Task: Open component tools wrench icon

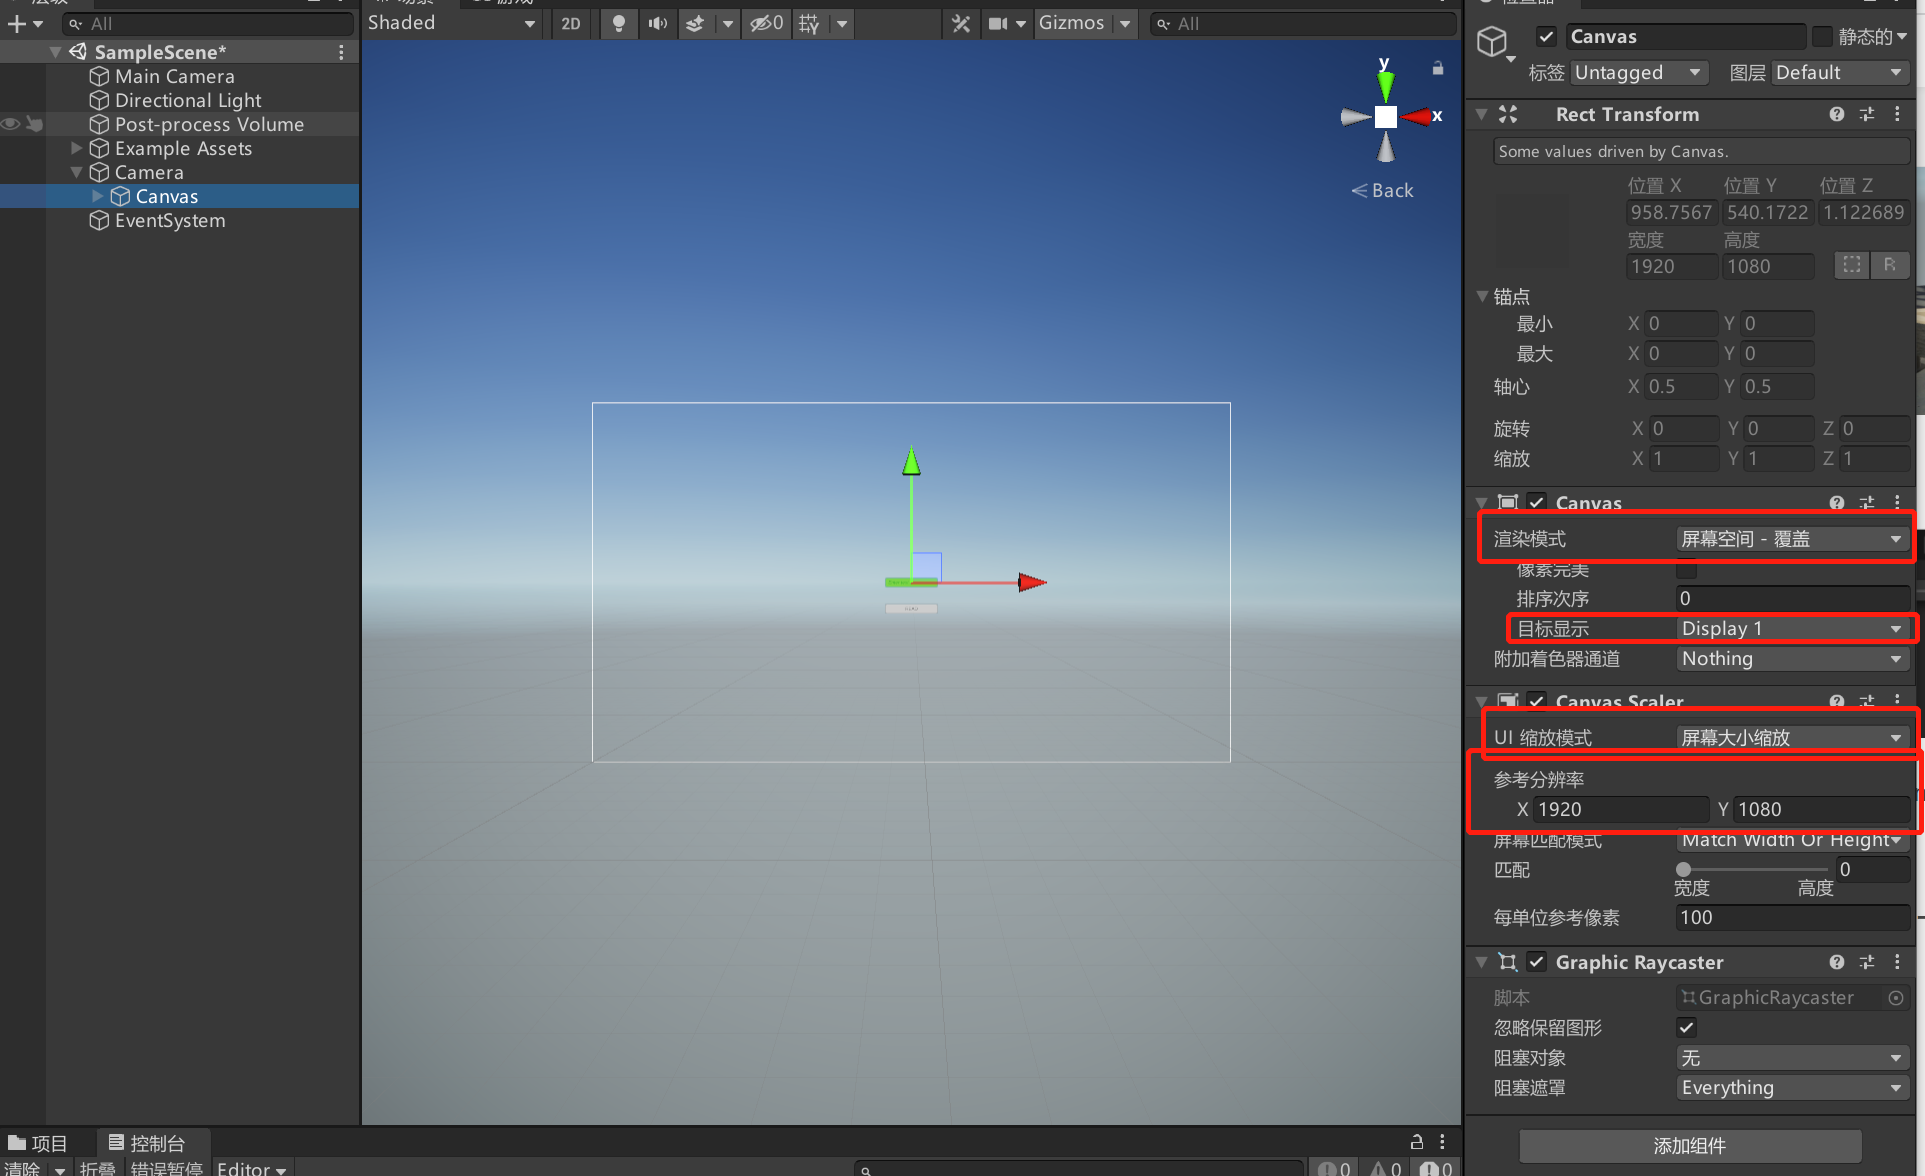Action: [x=961, y=23]
